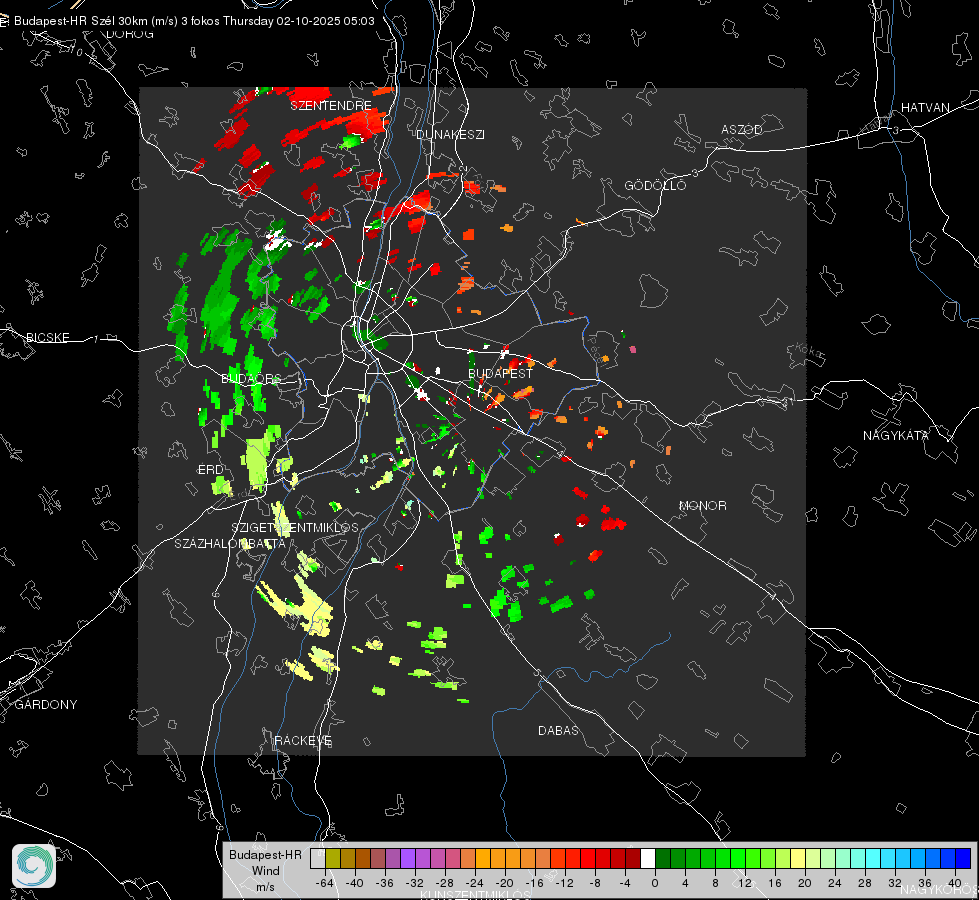Screen dimensions: 979x900
Task: Click the -16 legend tick value
Action: click(x=534, y=883)
